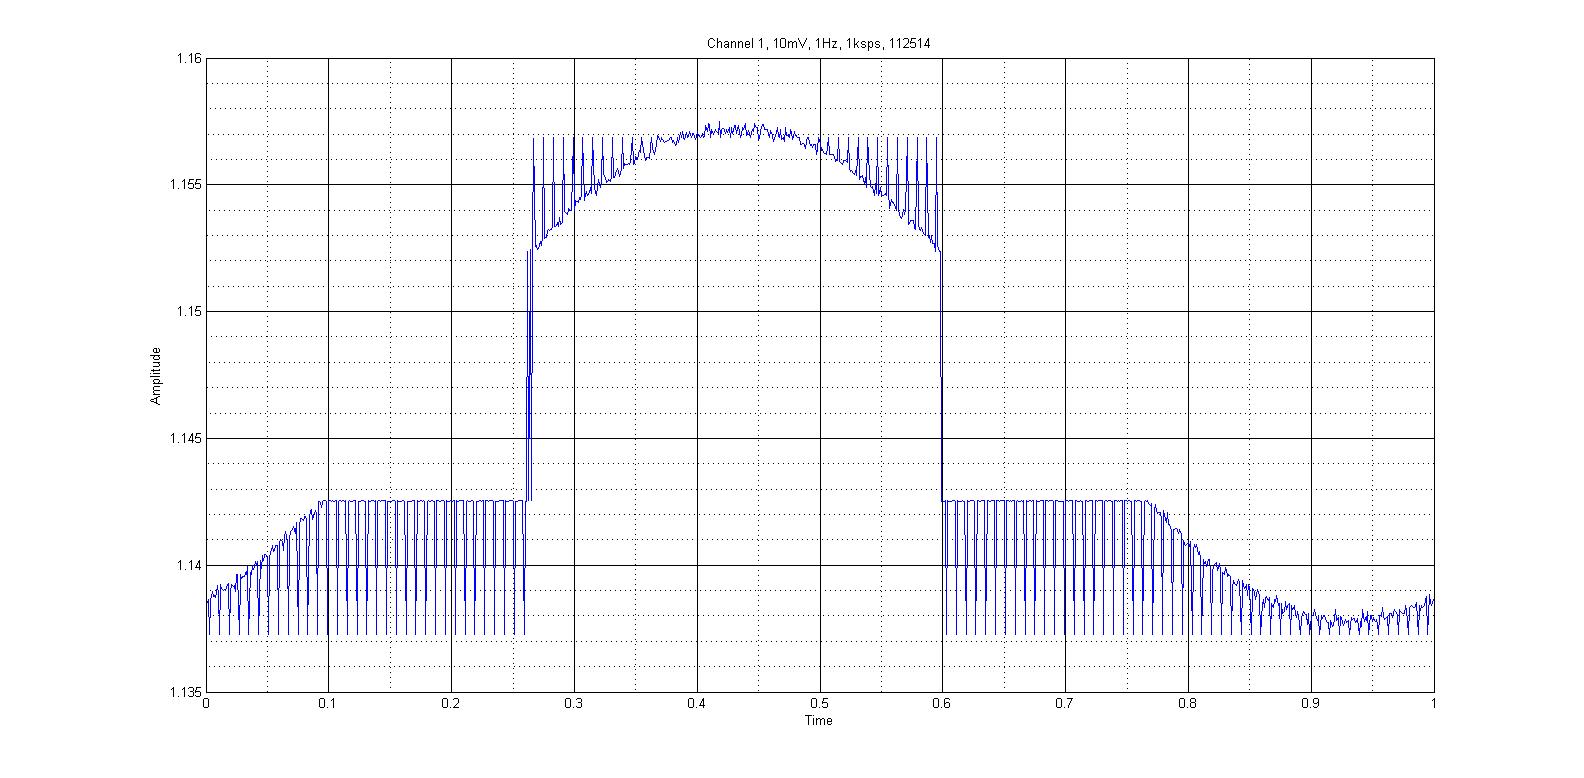Click the x-axis tick label "0.5"
This screenshot has height=778, width=1584.
(820, 704)
